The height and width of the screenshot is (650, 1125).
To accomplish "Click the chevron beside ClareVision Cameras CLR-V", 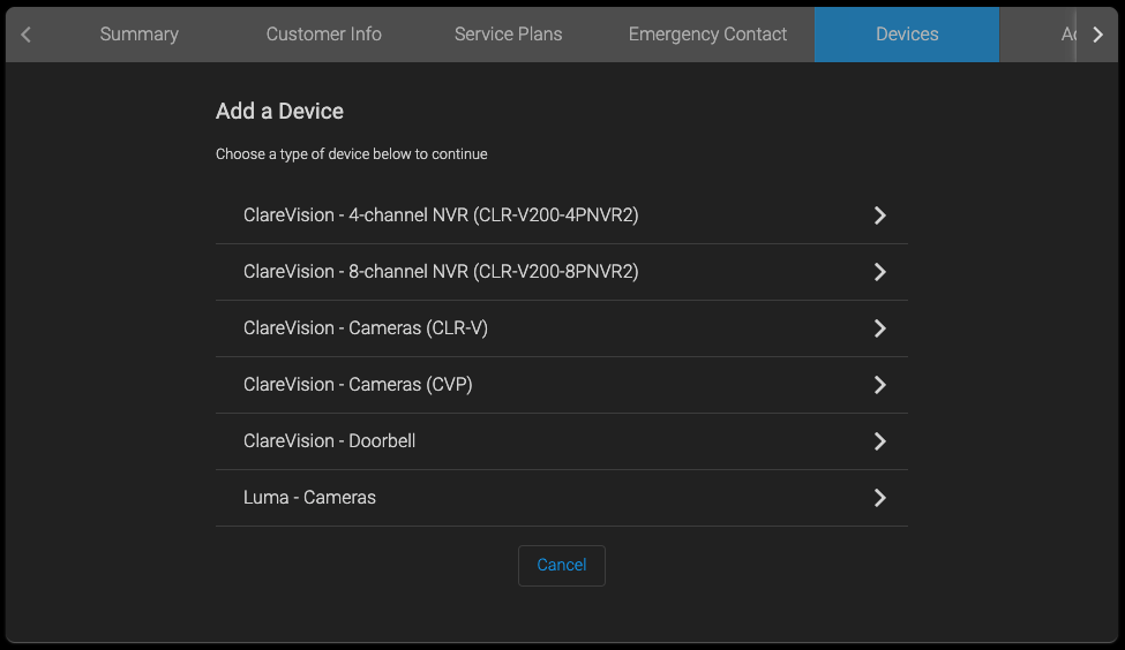I will 879,328.
